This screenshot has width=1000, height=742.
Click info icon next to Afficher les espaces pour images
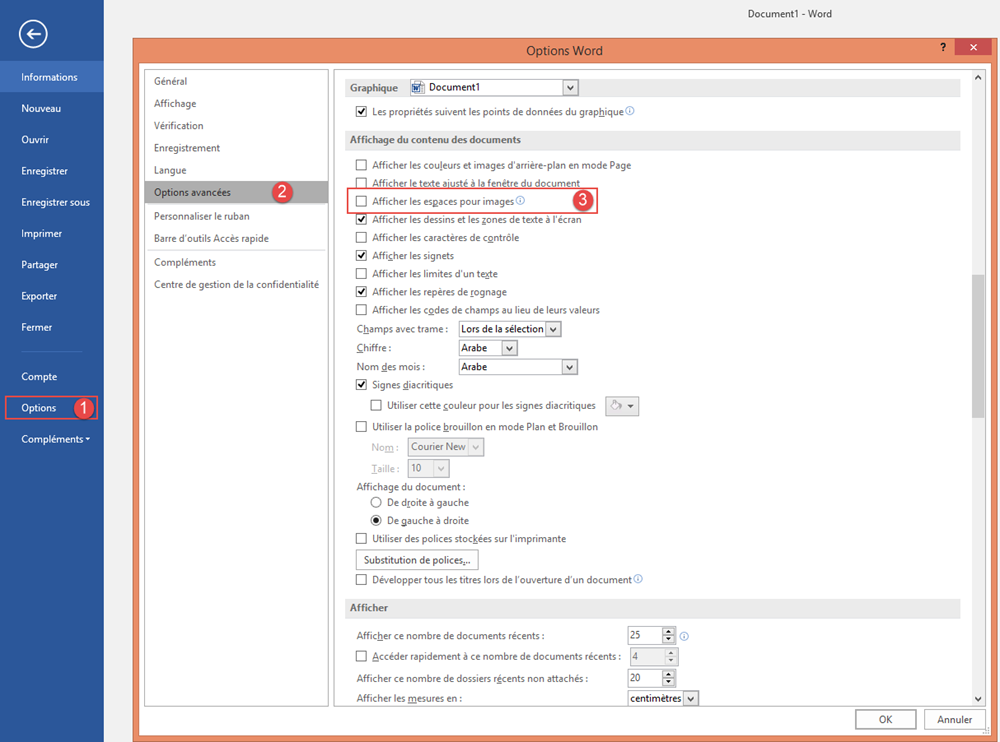tap(518, 200)
